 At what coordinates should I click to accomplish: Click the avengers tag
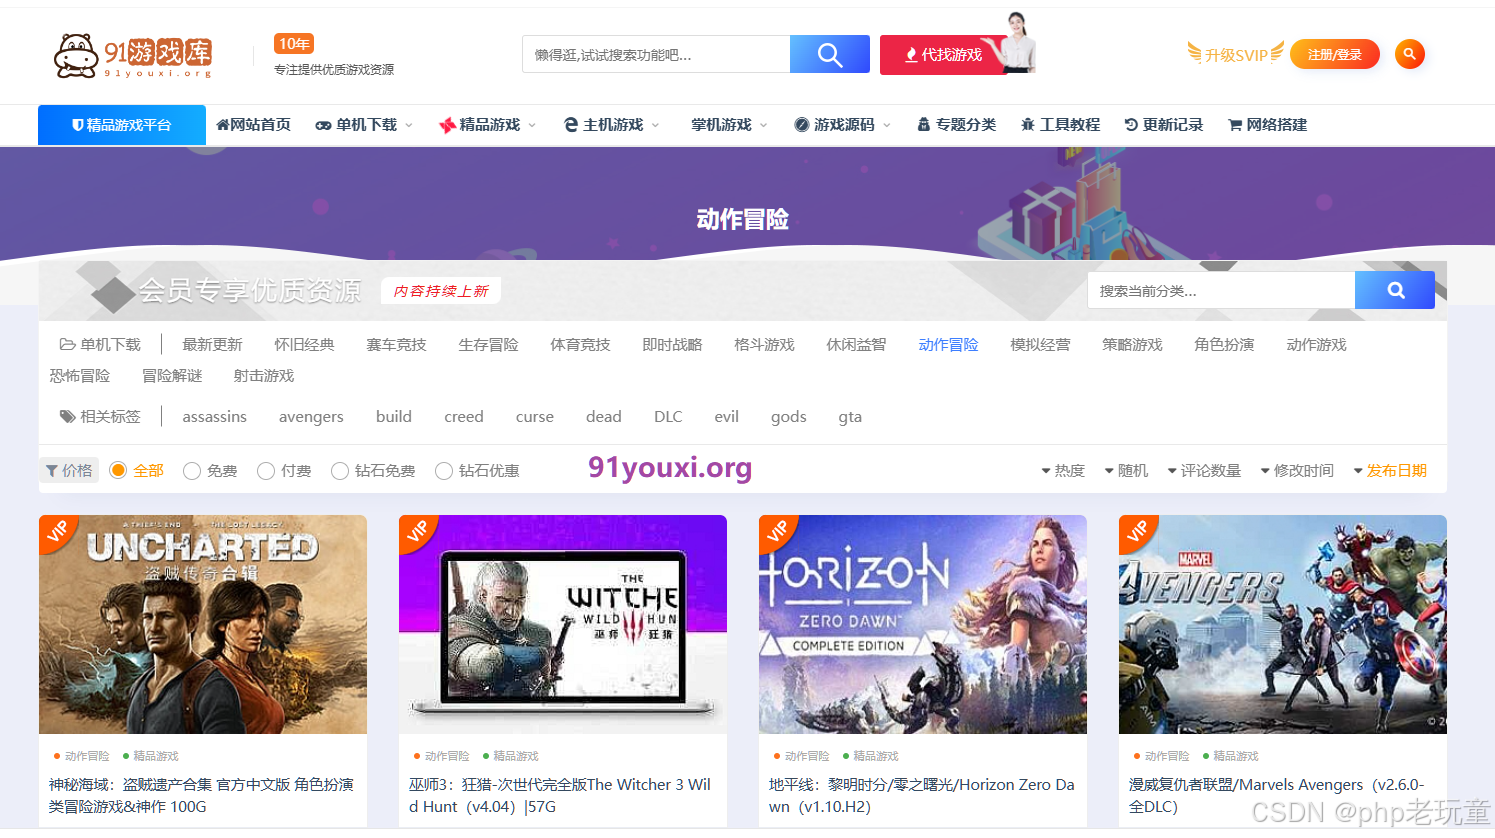click(x=311, y=416)
